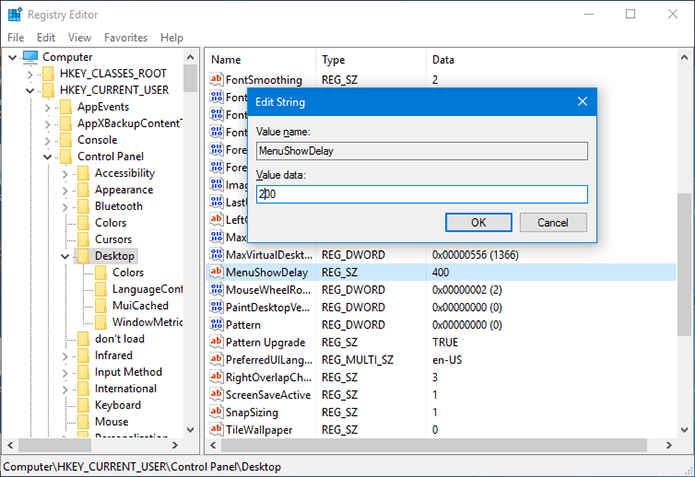Click the binary icon beside PaintDesktopVe...
The image size is (695, 477).
tap(216, 307)
